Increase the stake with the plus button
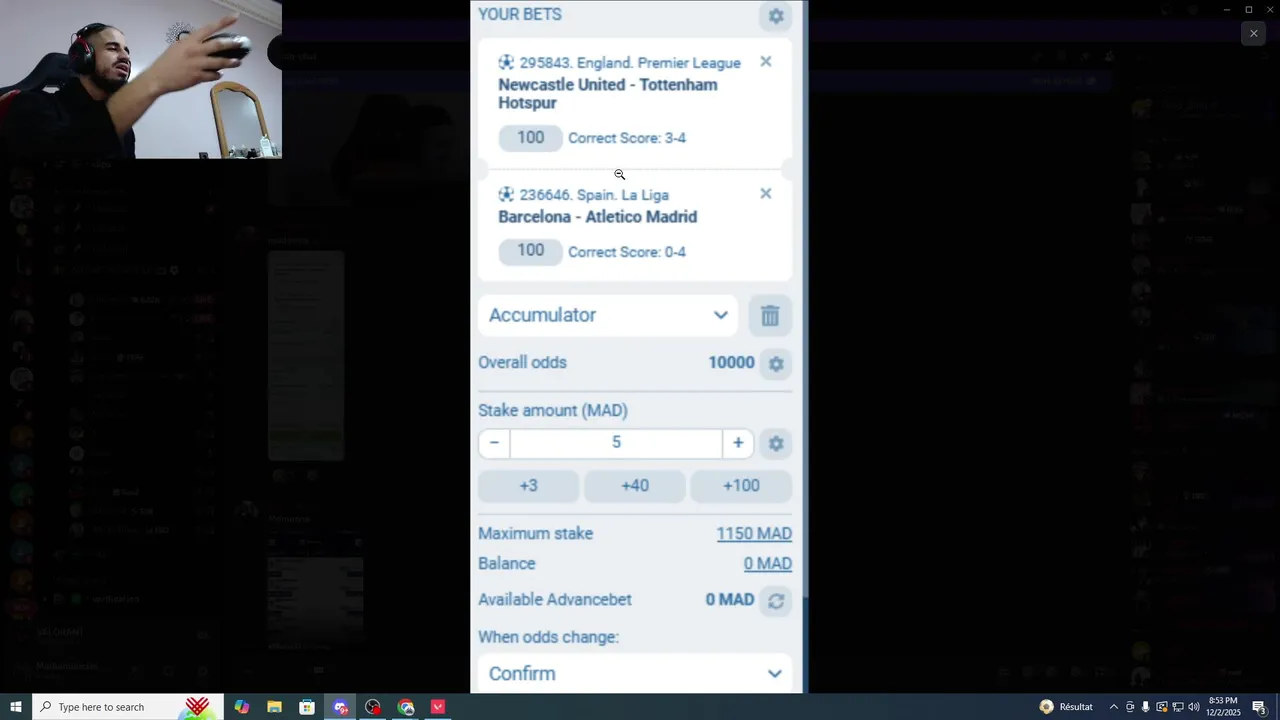Viewport: 1280px width, 720px height. 738,443
